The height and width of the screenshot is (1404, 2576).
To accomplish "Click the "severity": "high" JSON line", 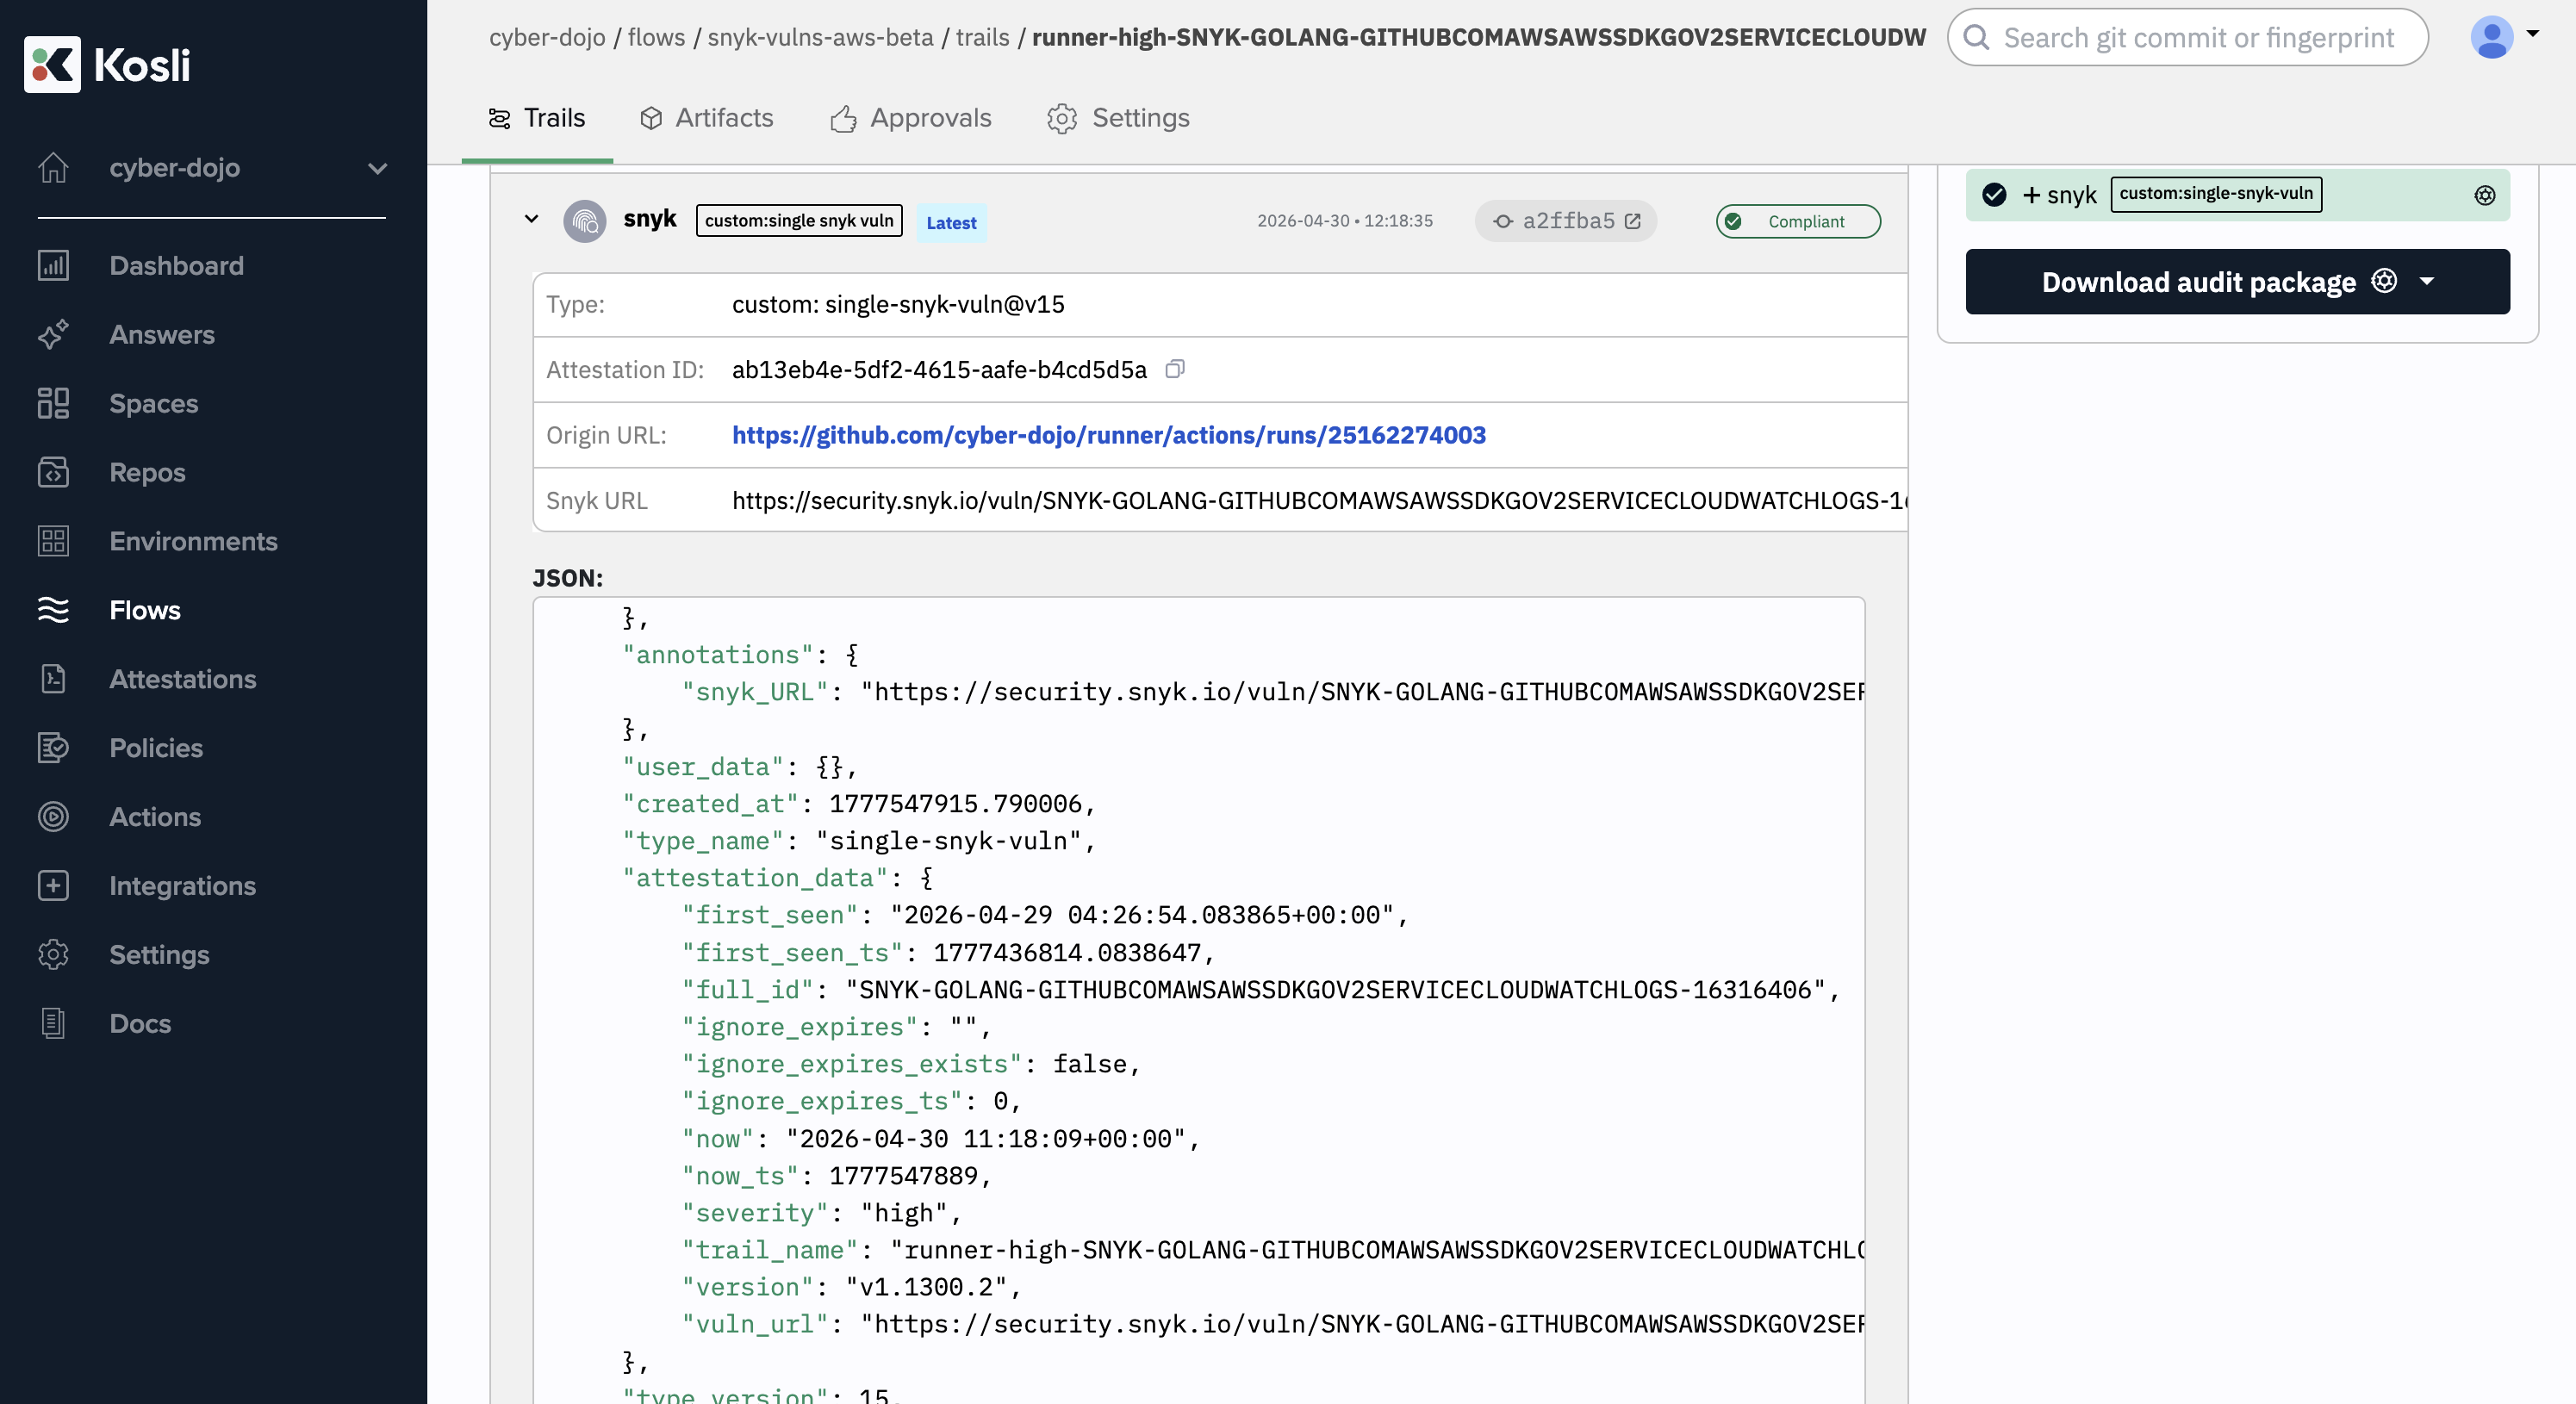I will (822, 1213).
